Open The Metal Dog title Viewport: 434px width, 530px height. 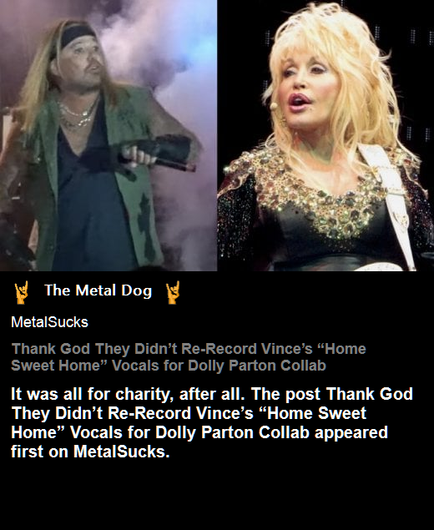pyautogui.click(x=98, y=291)
